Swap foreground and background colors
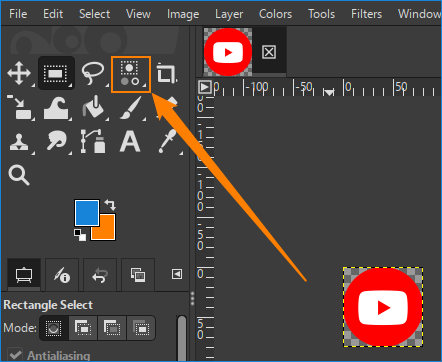Image resolution: width=442 pixels, height=362 pixels. point(110,204)
